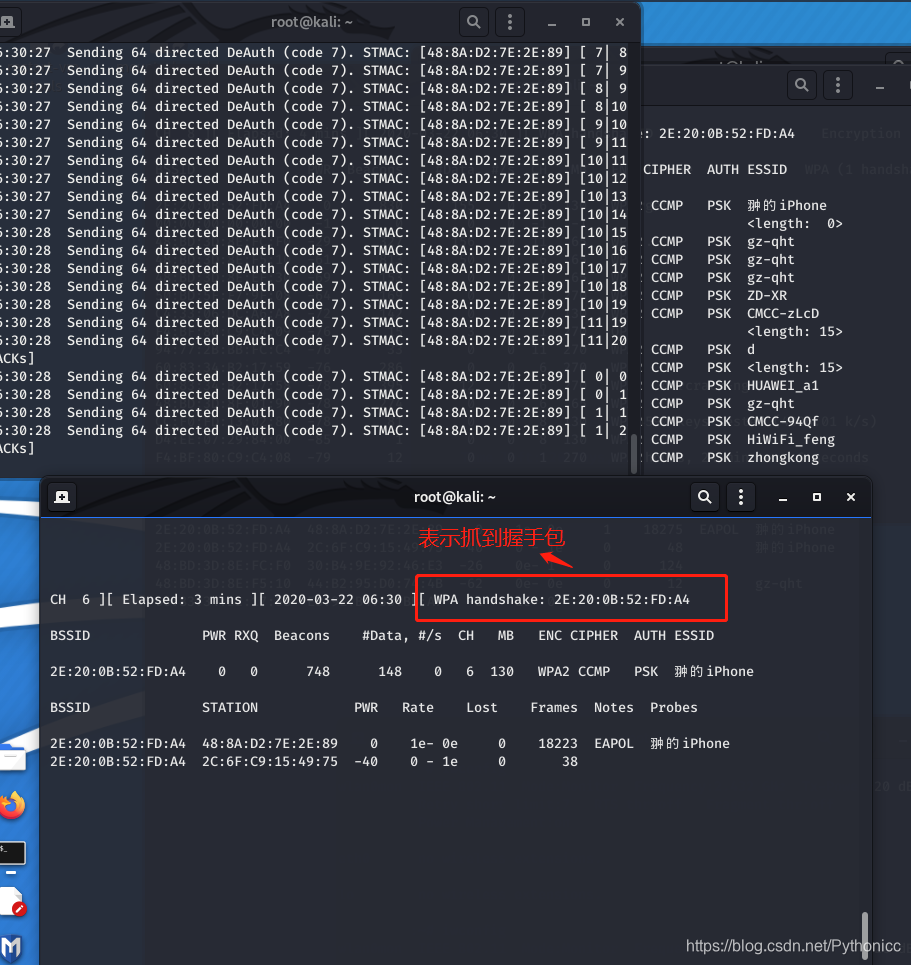Close the front terminal window
This screenshot has height=965, width=911.
851,497
